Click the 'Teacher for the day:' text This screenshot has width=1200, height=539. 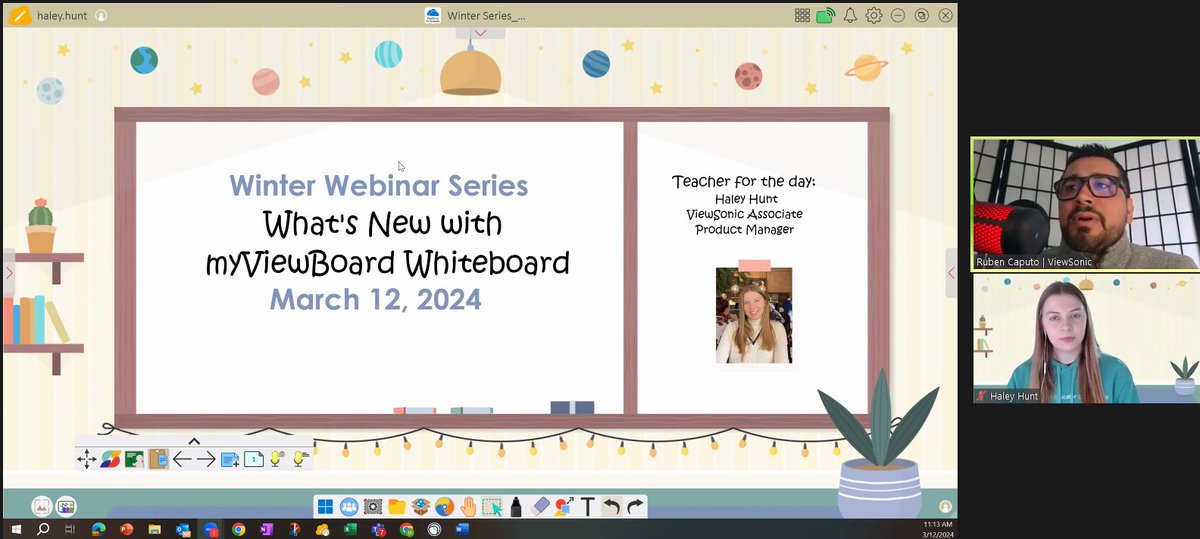[x=744, y=181]
